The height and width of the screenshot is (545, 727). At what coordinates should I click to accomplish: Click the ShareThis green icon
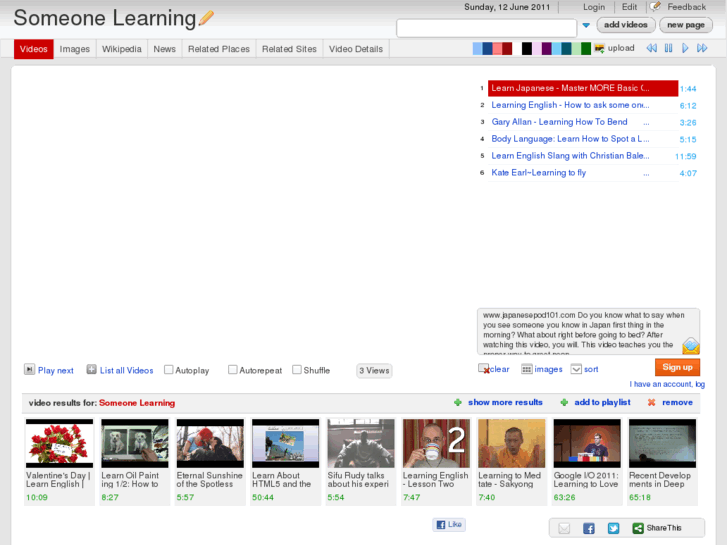coord(638,528)
